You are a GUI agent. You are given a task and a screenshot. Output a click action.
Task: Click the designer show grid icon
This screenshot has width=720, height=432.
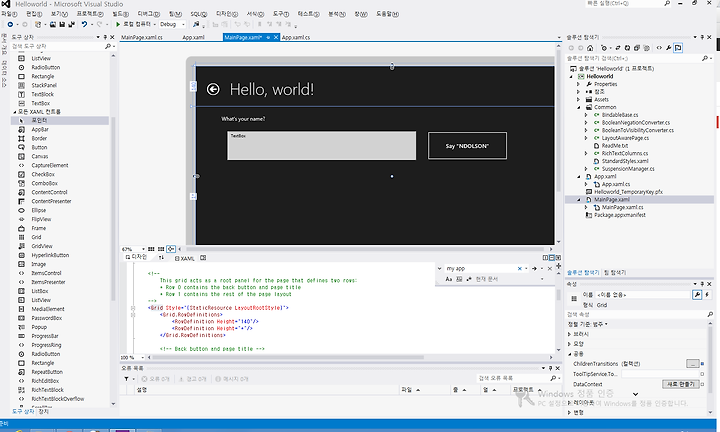click(x=151, y=249)
